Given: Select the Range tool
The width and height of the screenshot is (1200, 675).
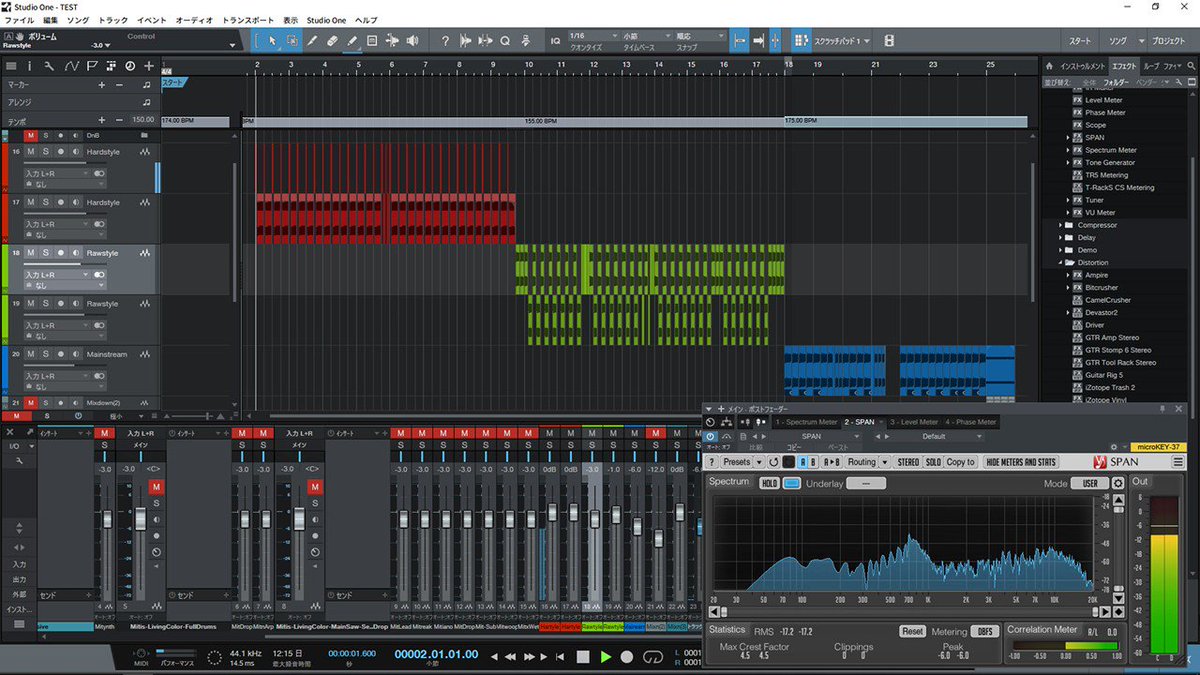Looking at the screenshot, I should 292,41.
